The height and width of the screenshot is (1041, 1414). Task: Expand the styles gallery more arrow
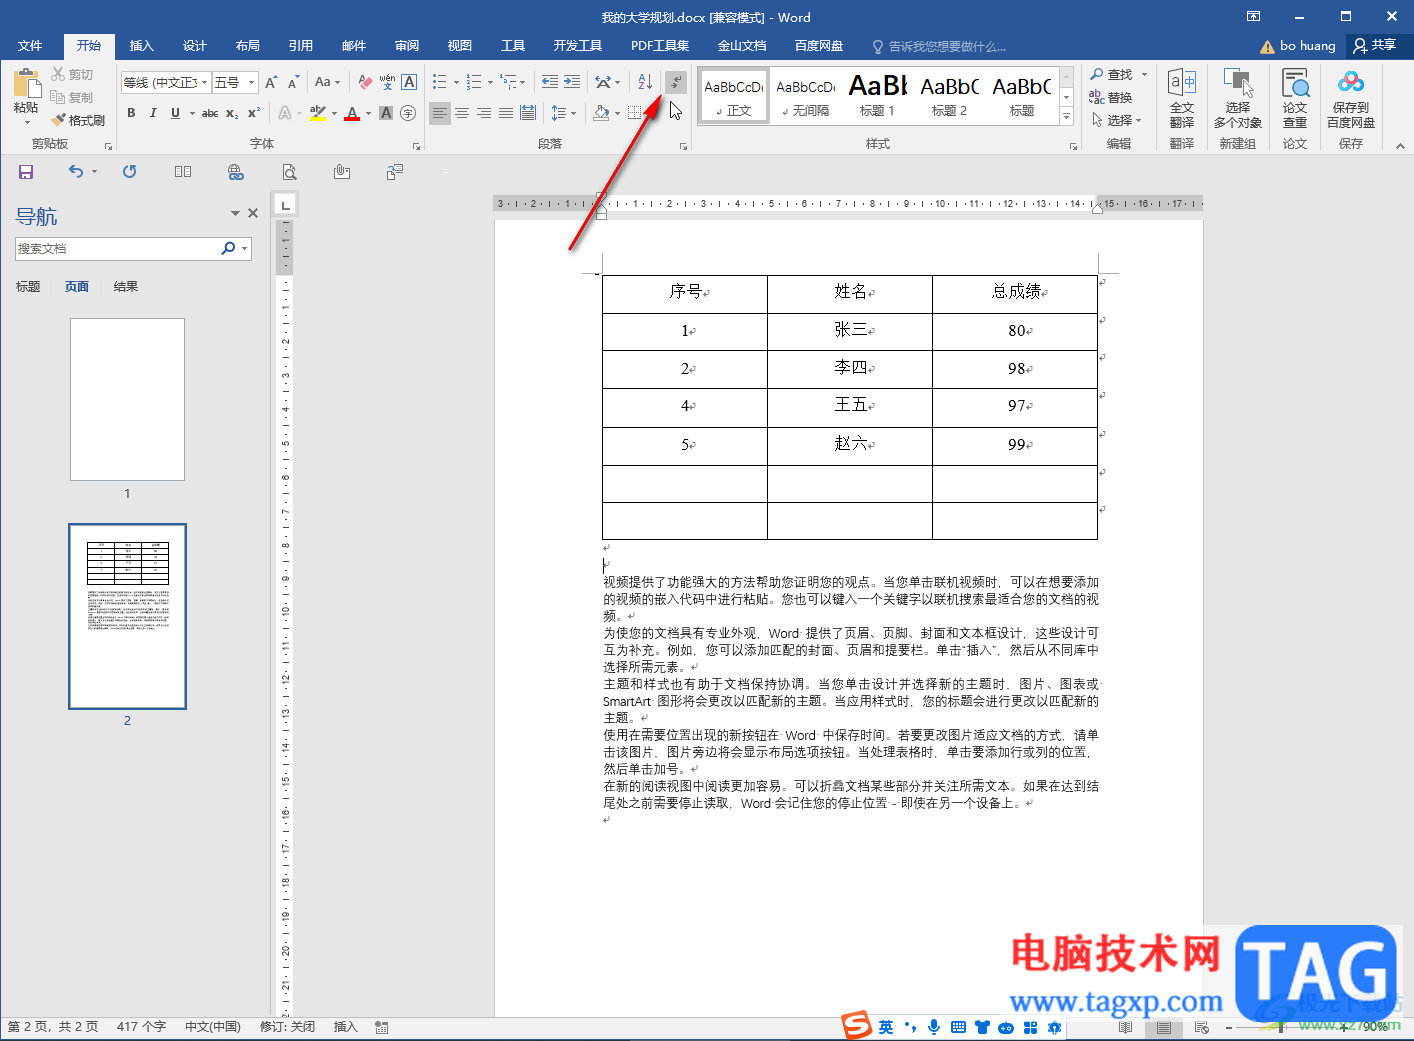tap(1066, 118)
